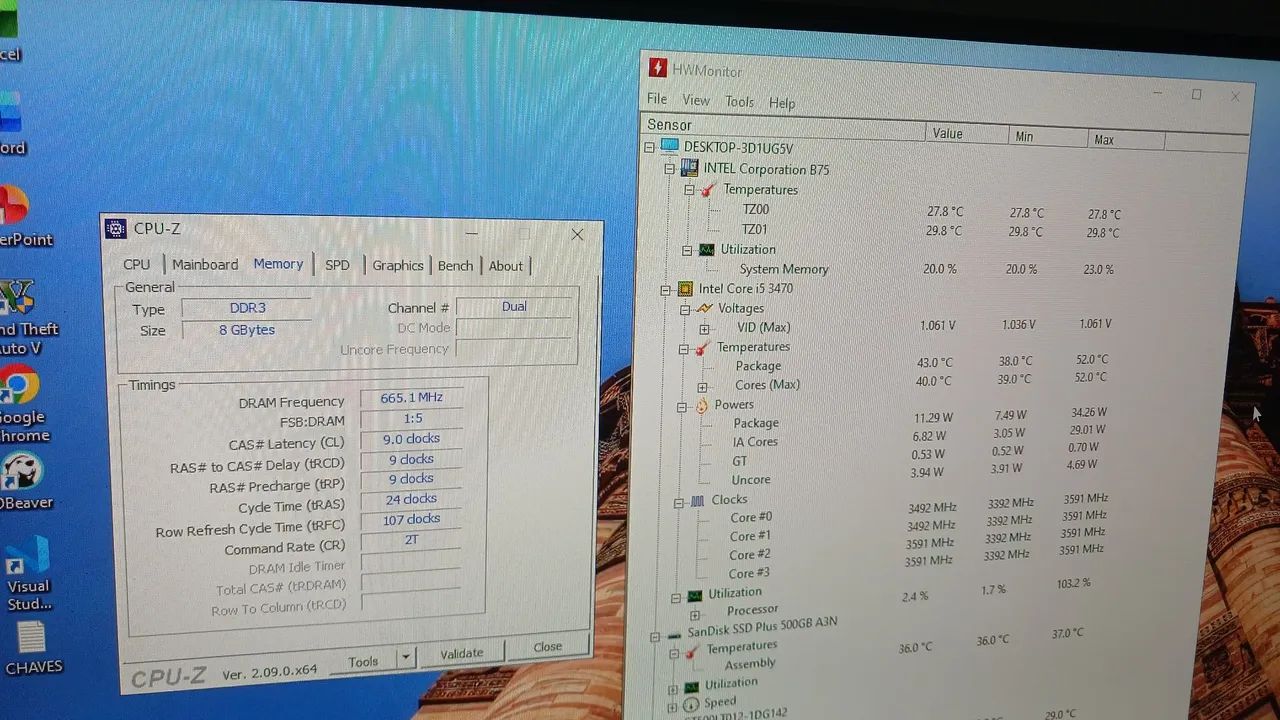Click the Tools button in CPU-Z

click(x=363, y=661)
